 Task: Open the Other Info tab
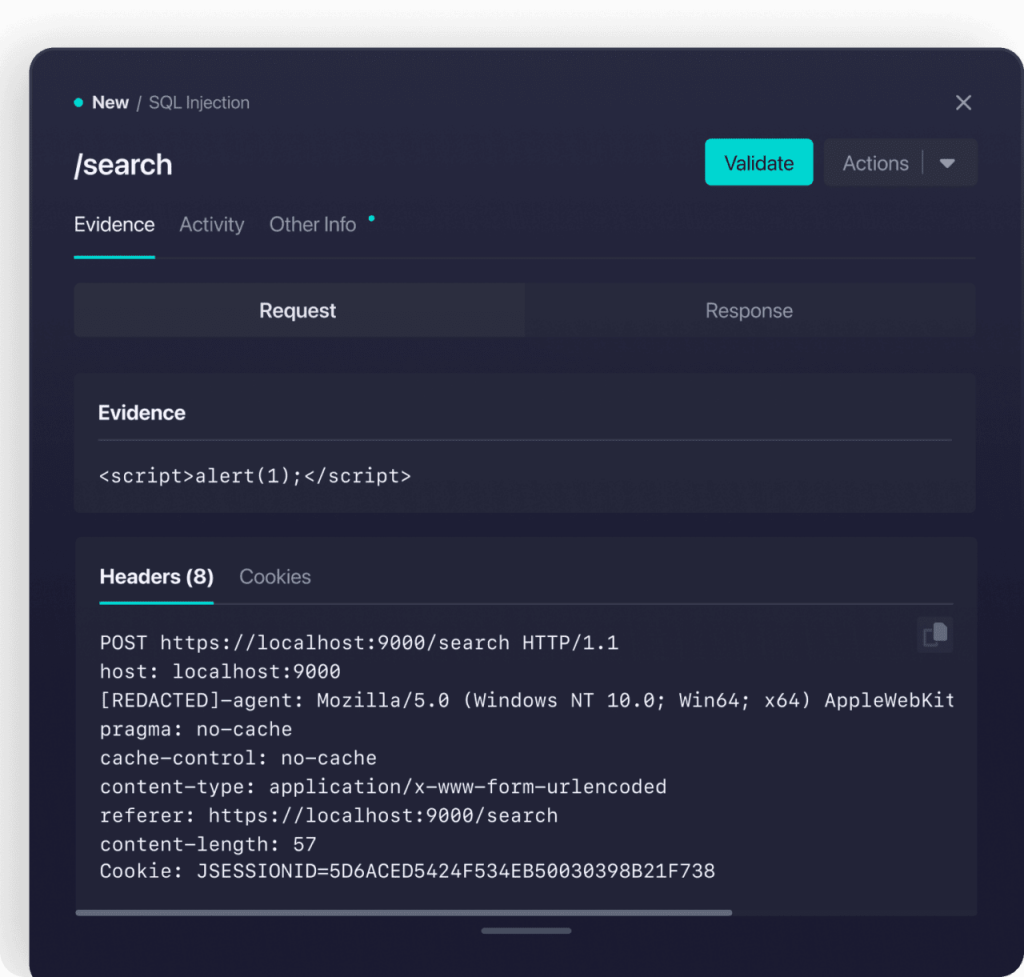[x=312, y=225]
